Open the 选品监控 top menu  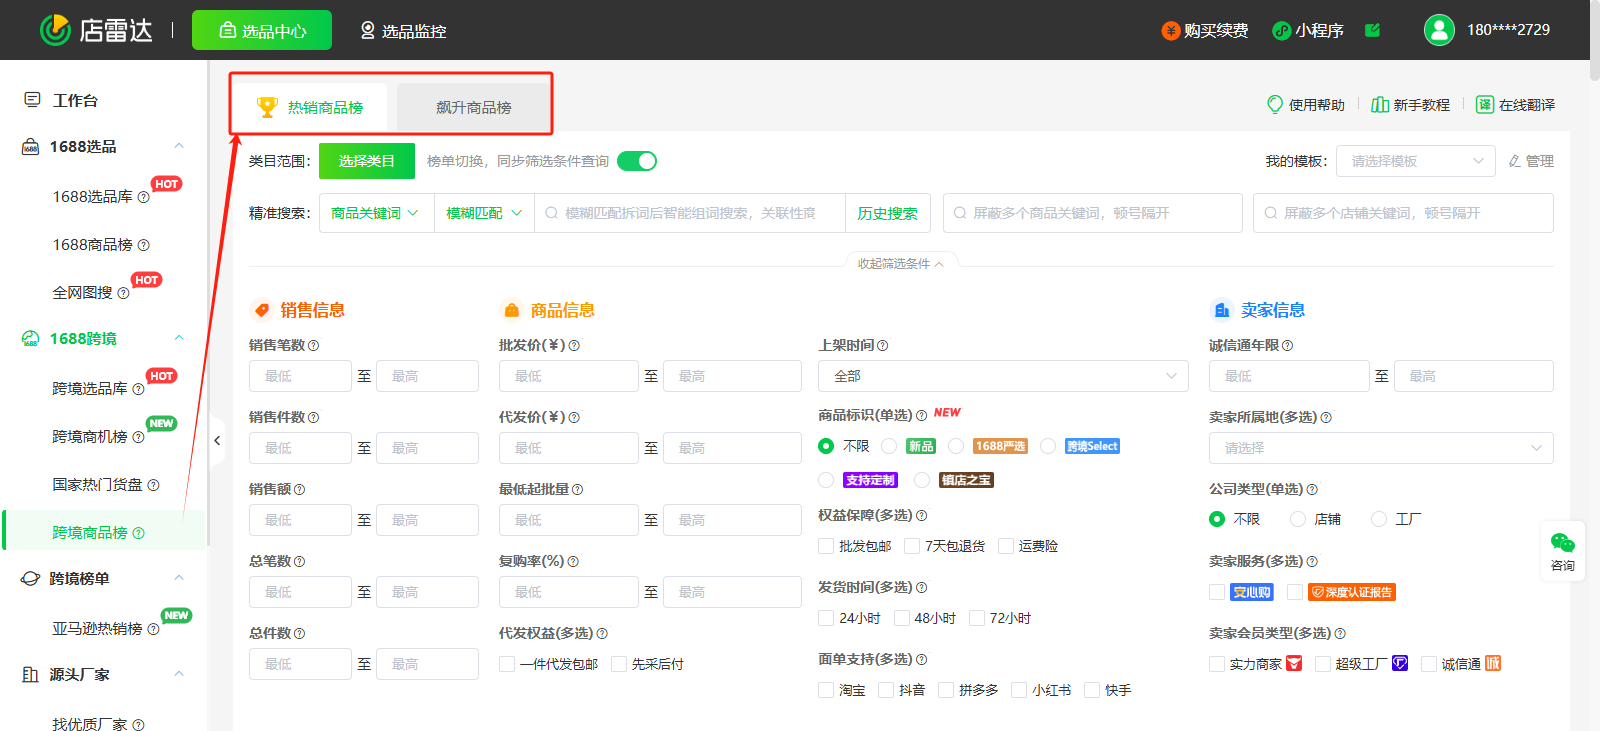pos(403,31)
